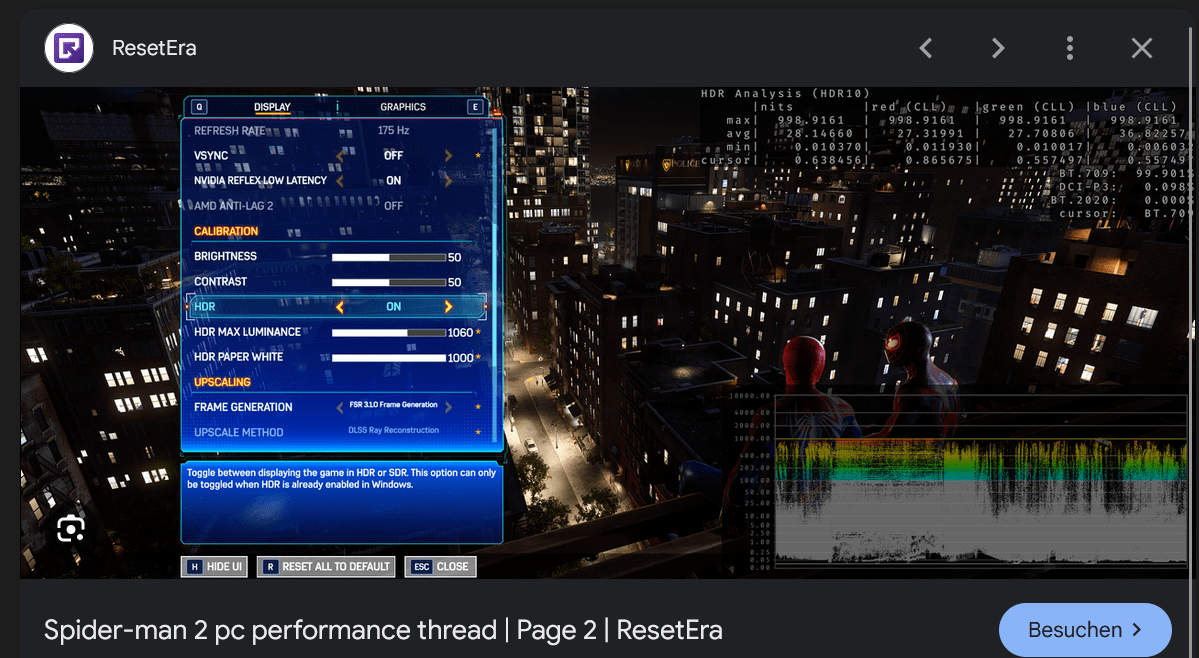Viewport: 1199px width, 658px height.
Task: Select the UPSCALE METHOD row
Action: pyautogui.click(x=336, y=433)
